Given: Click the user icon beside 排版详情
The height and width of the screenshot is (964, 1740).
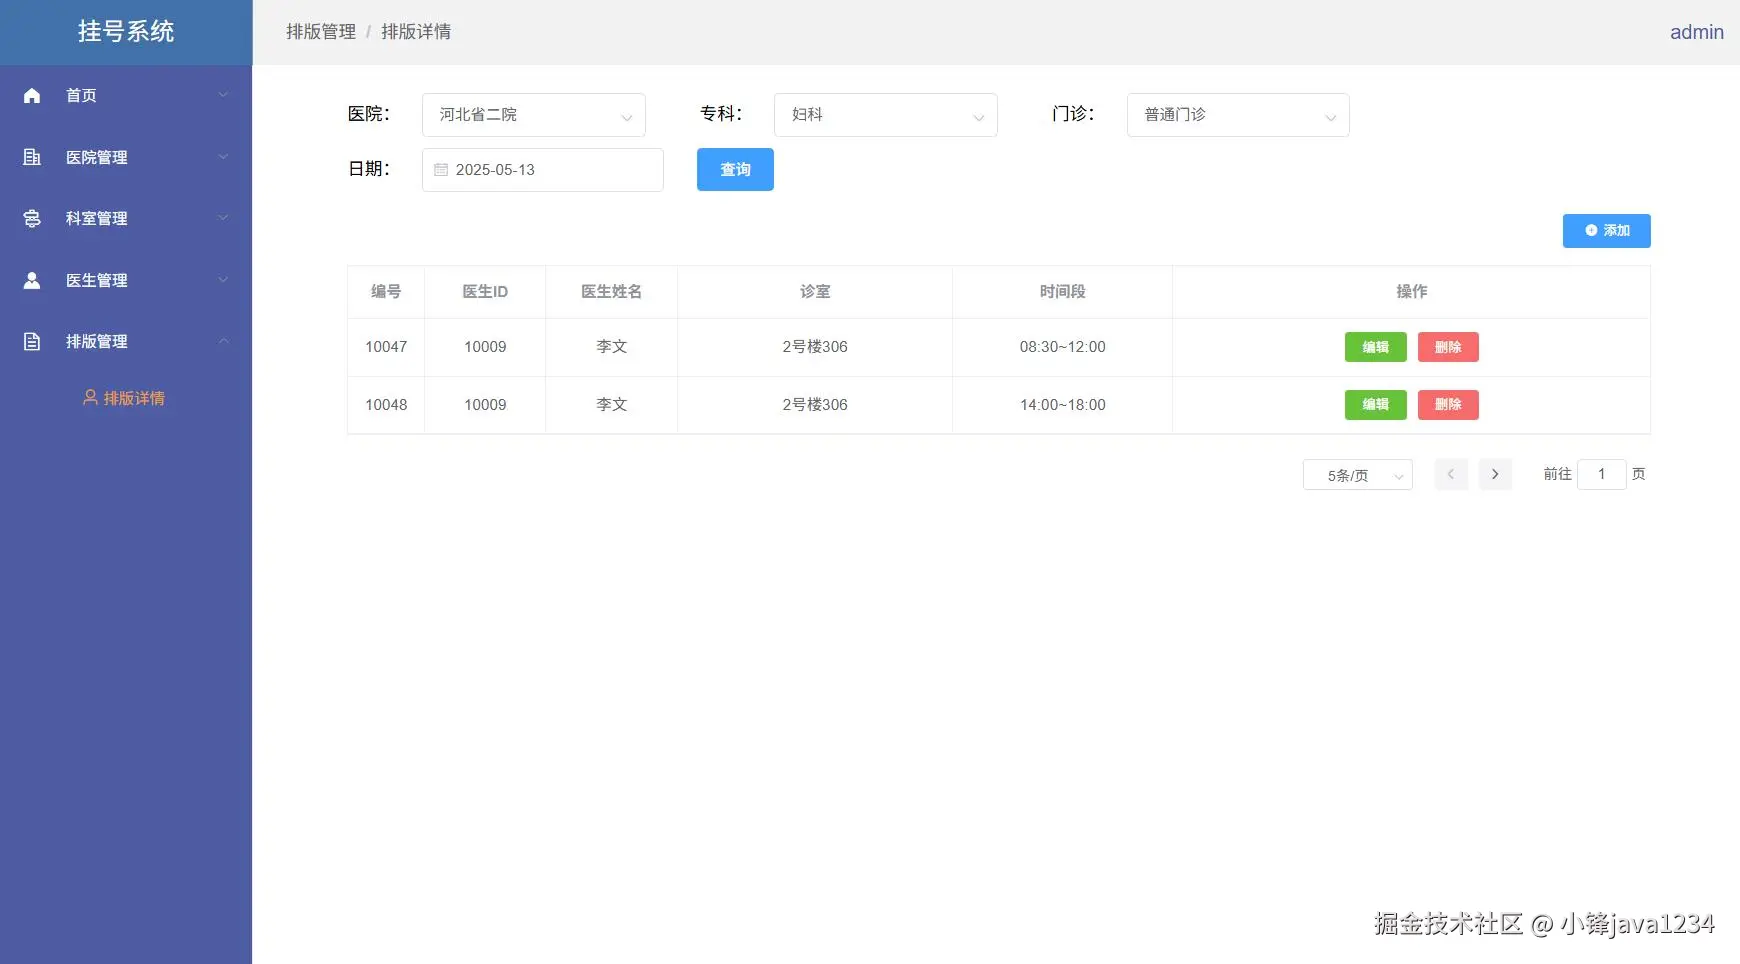Looking at the screenshot, I should (90, 398).
